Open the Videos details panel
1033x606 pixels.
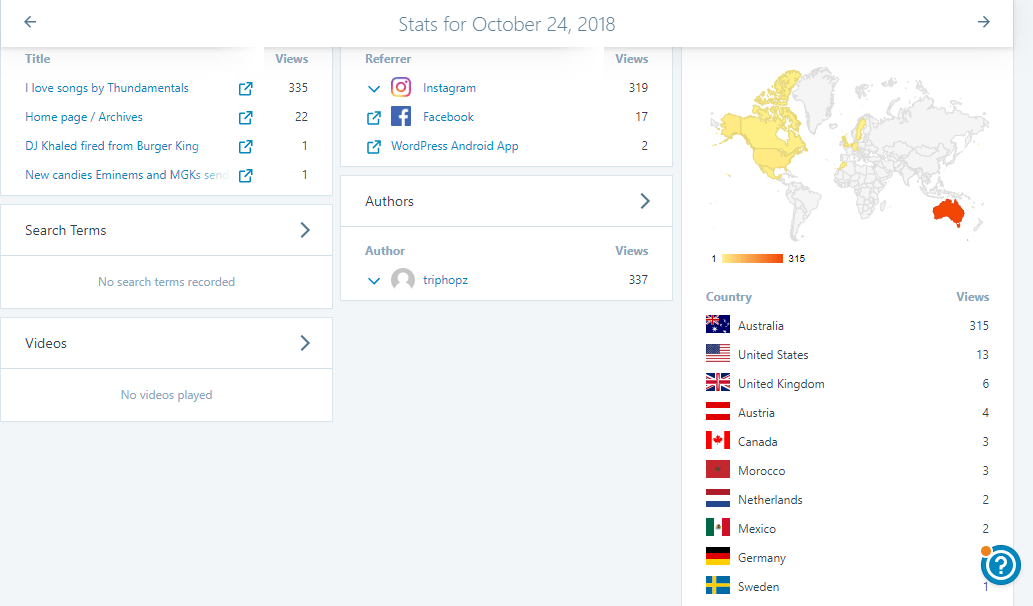[305, 343]
